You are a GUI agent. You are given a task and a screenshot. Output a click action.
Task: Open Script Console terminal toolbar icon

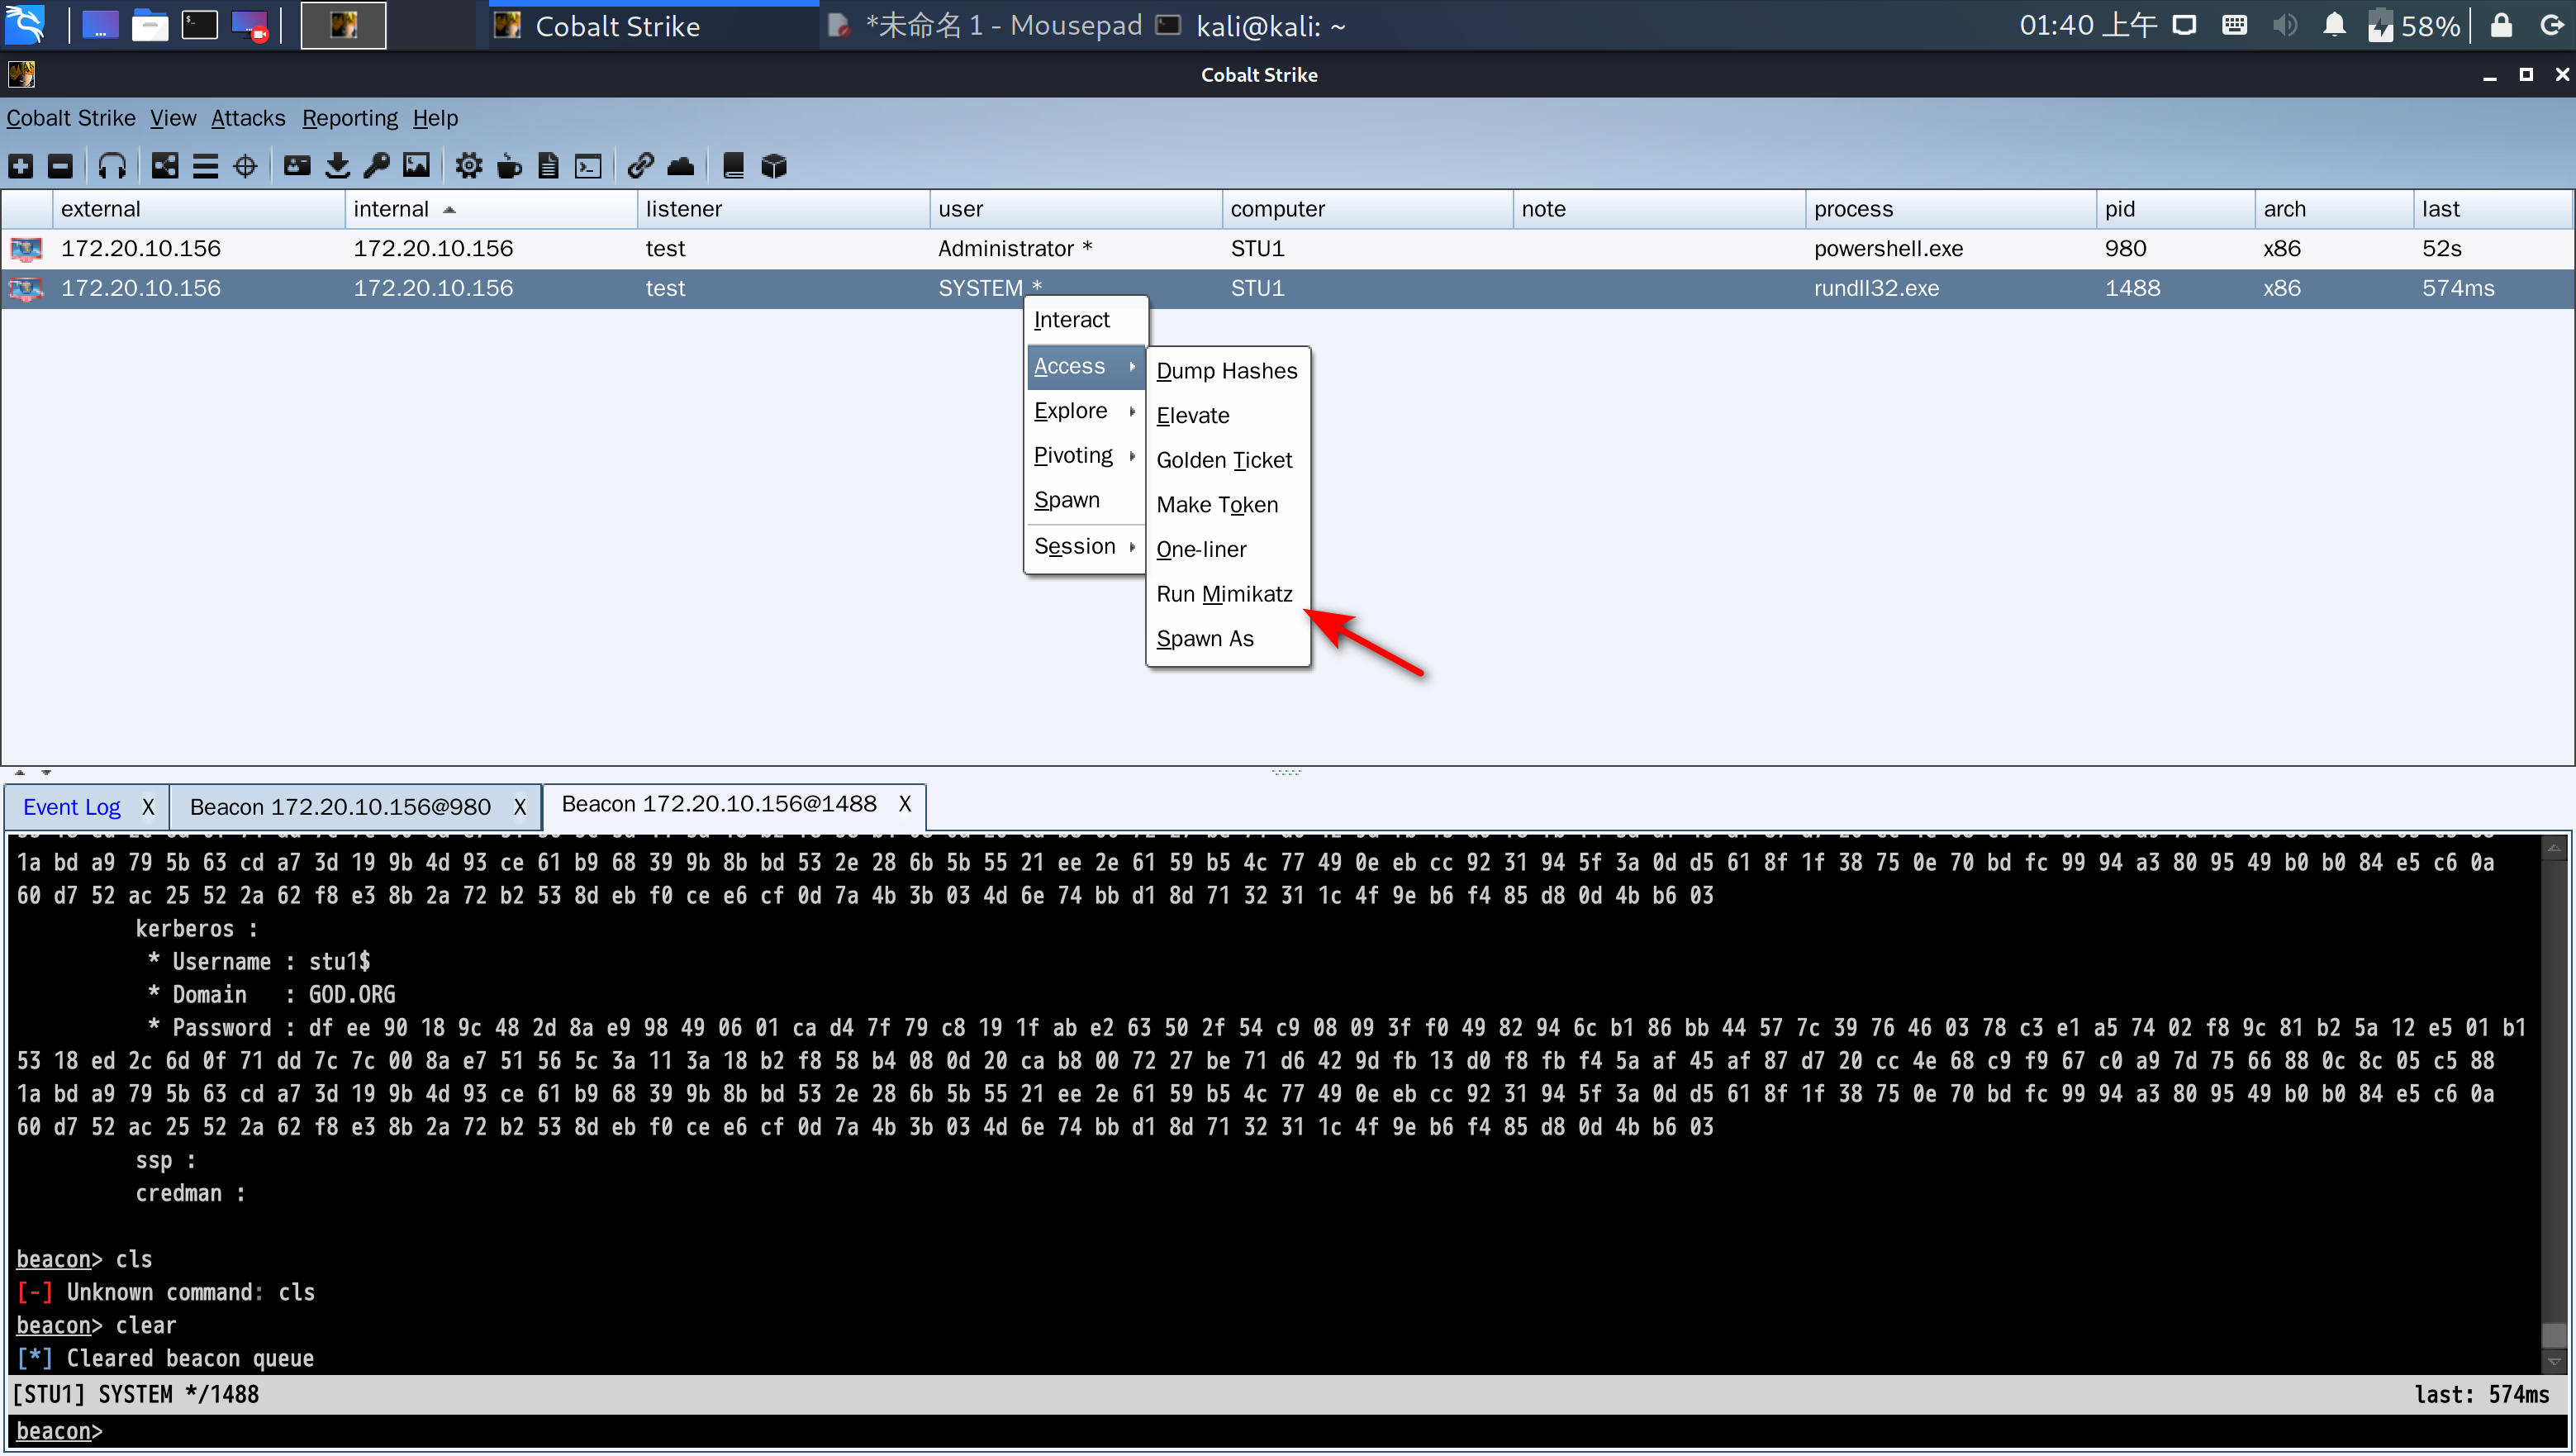588,166
